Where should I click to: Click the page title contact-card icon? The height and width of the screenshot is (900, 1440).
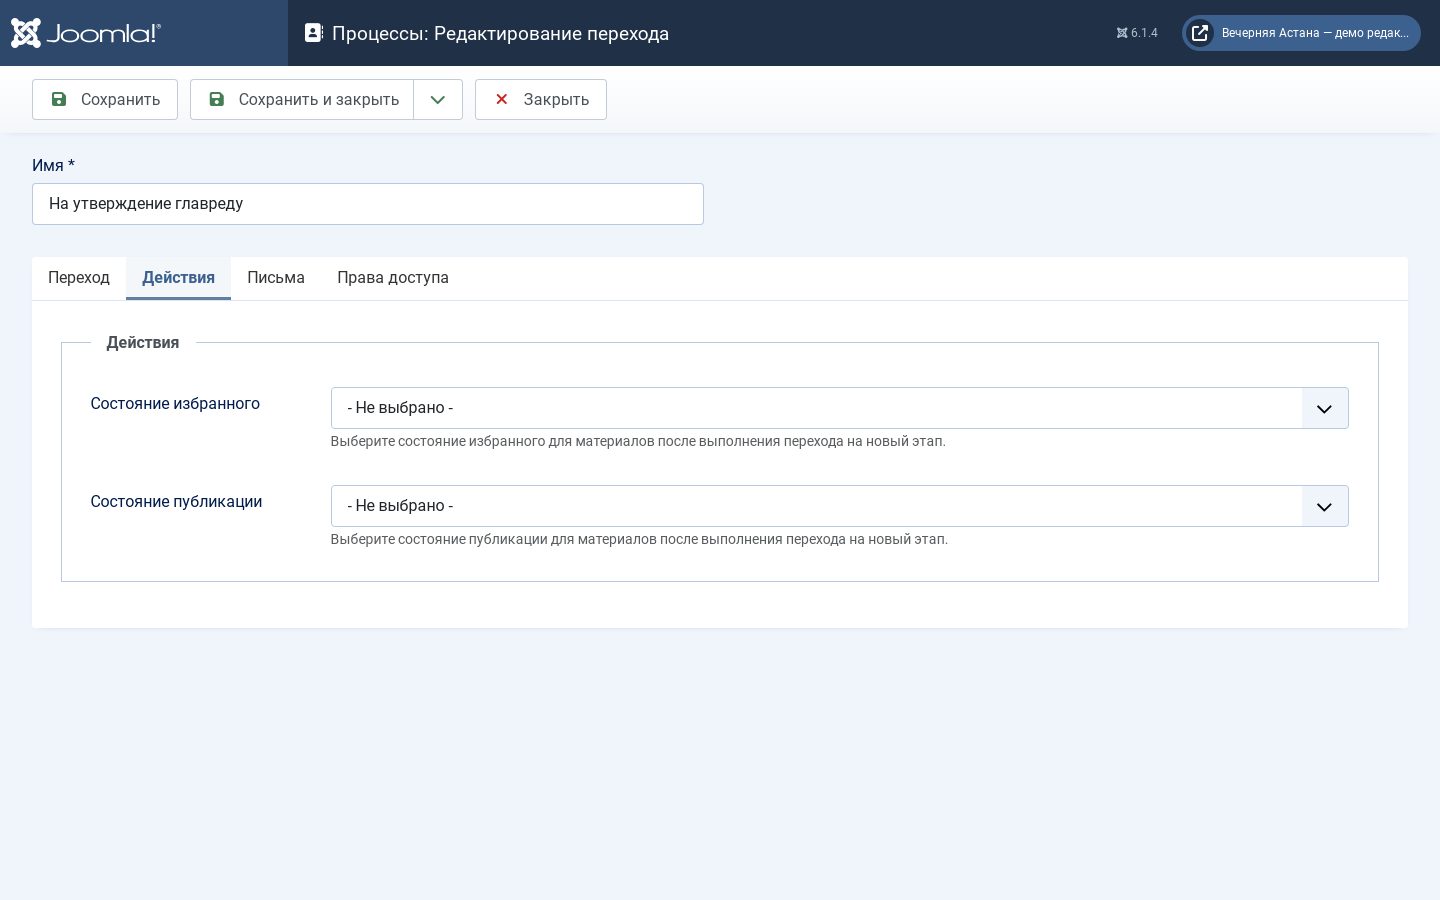pyautogui.click(x=314, y=33)
